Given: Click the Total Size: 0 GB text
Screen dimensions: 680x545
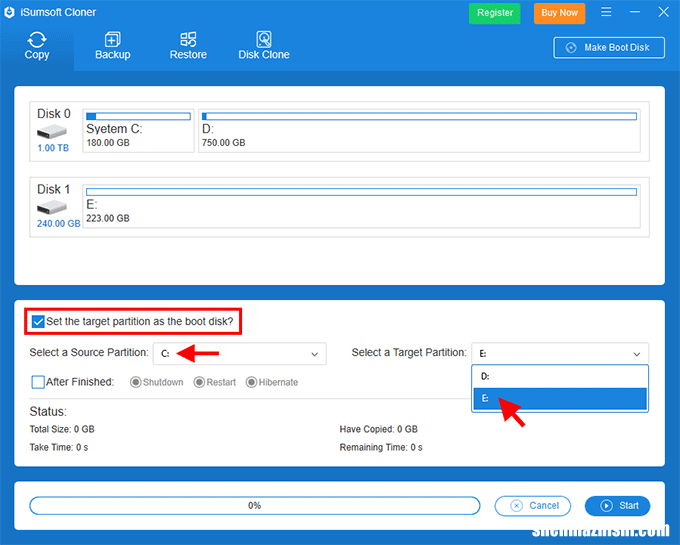Looking at the screenshot, I should tap(62, 429).
